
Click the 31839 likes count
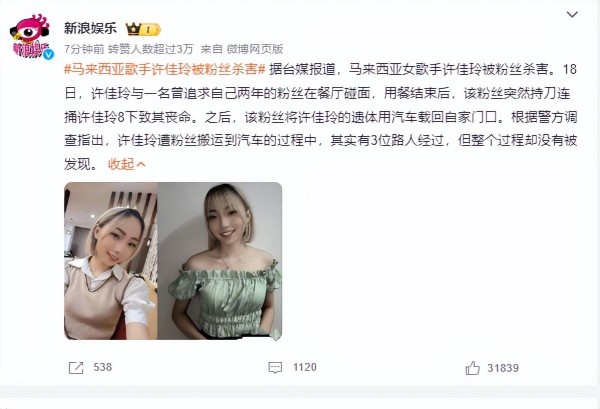(x=503, y=368)
